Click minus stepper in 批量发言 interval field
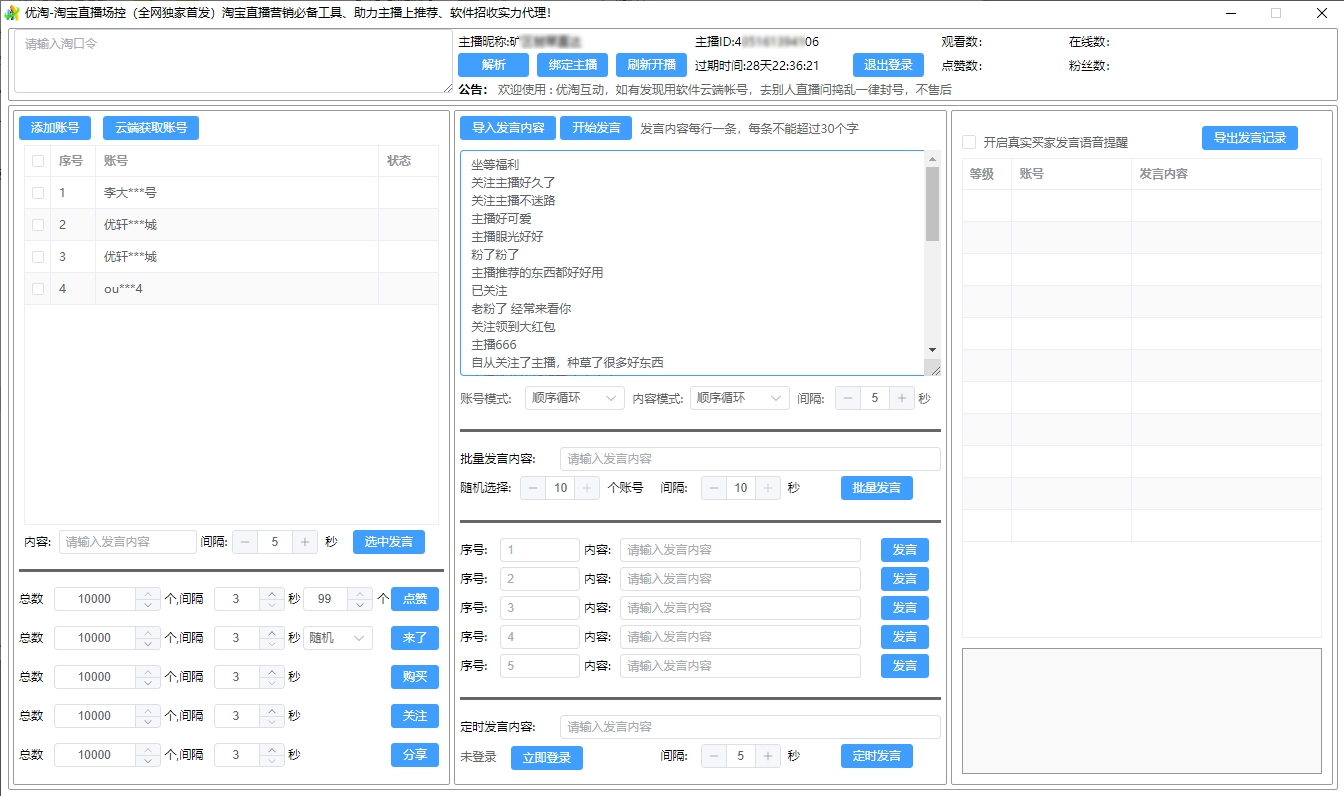Image resolution: width=1344 pixels, height=796 pixels. point(714,488)
